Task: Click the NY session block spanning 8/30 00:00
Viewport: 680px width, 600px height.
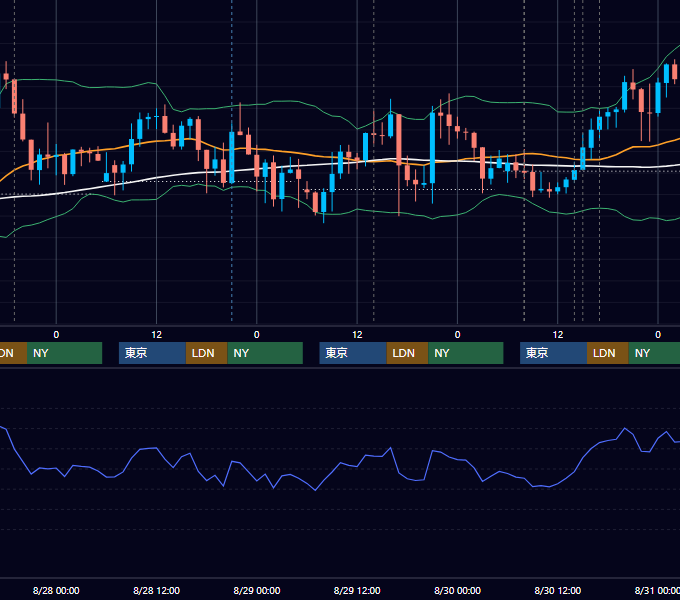Action: [466, 353]
